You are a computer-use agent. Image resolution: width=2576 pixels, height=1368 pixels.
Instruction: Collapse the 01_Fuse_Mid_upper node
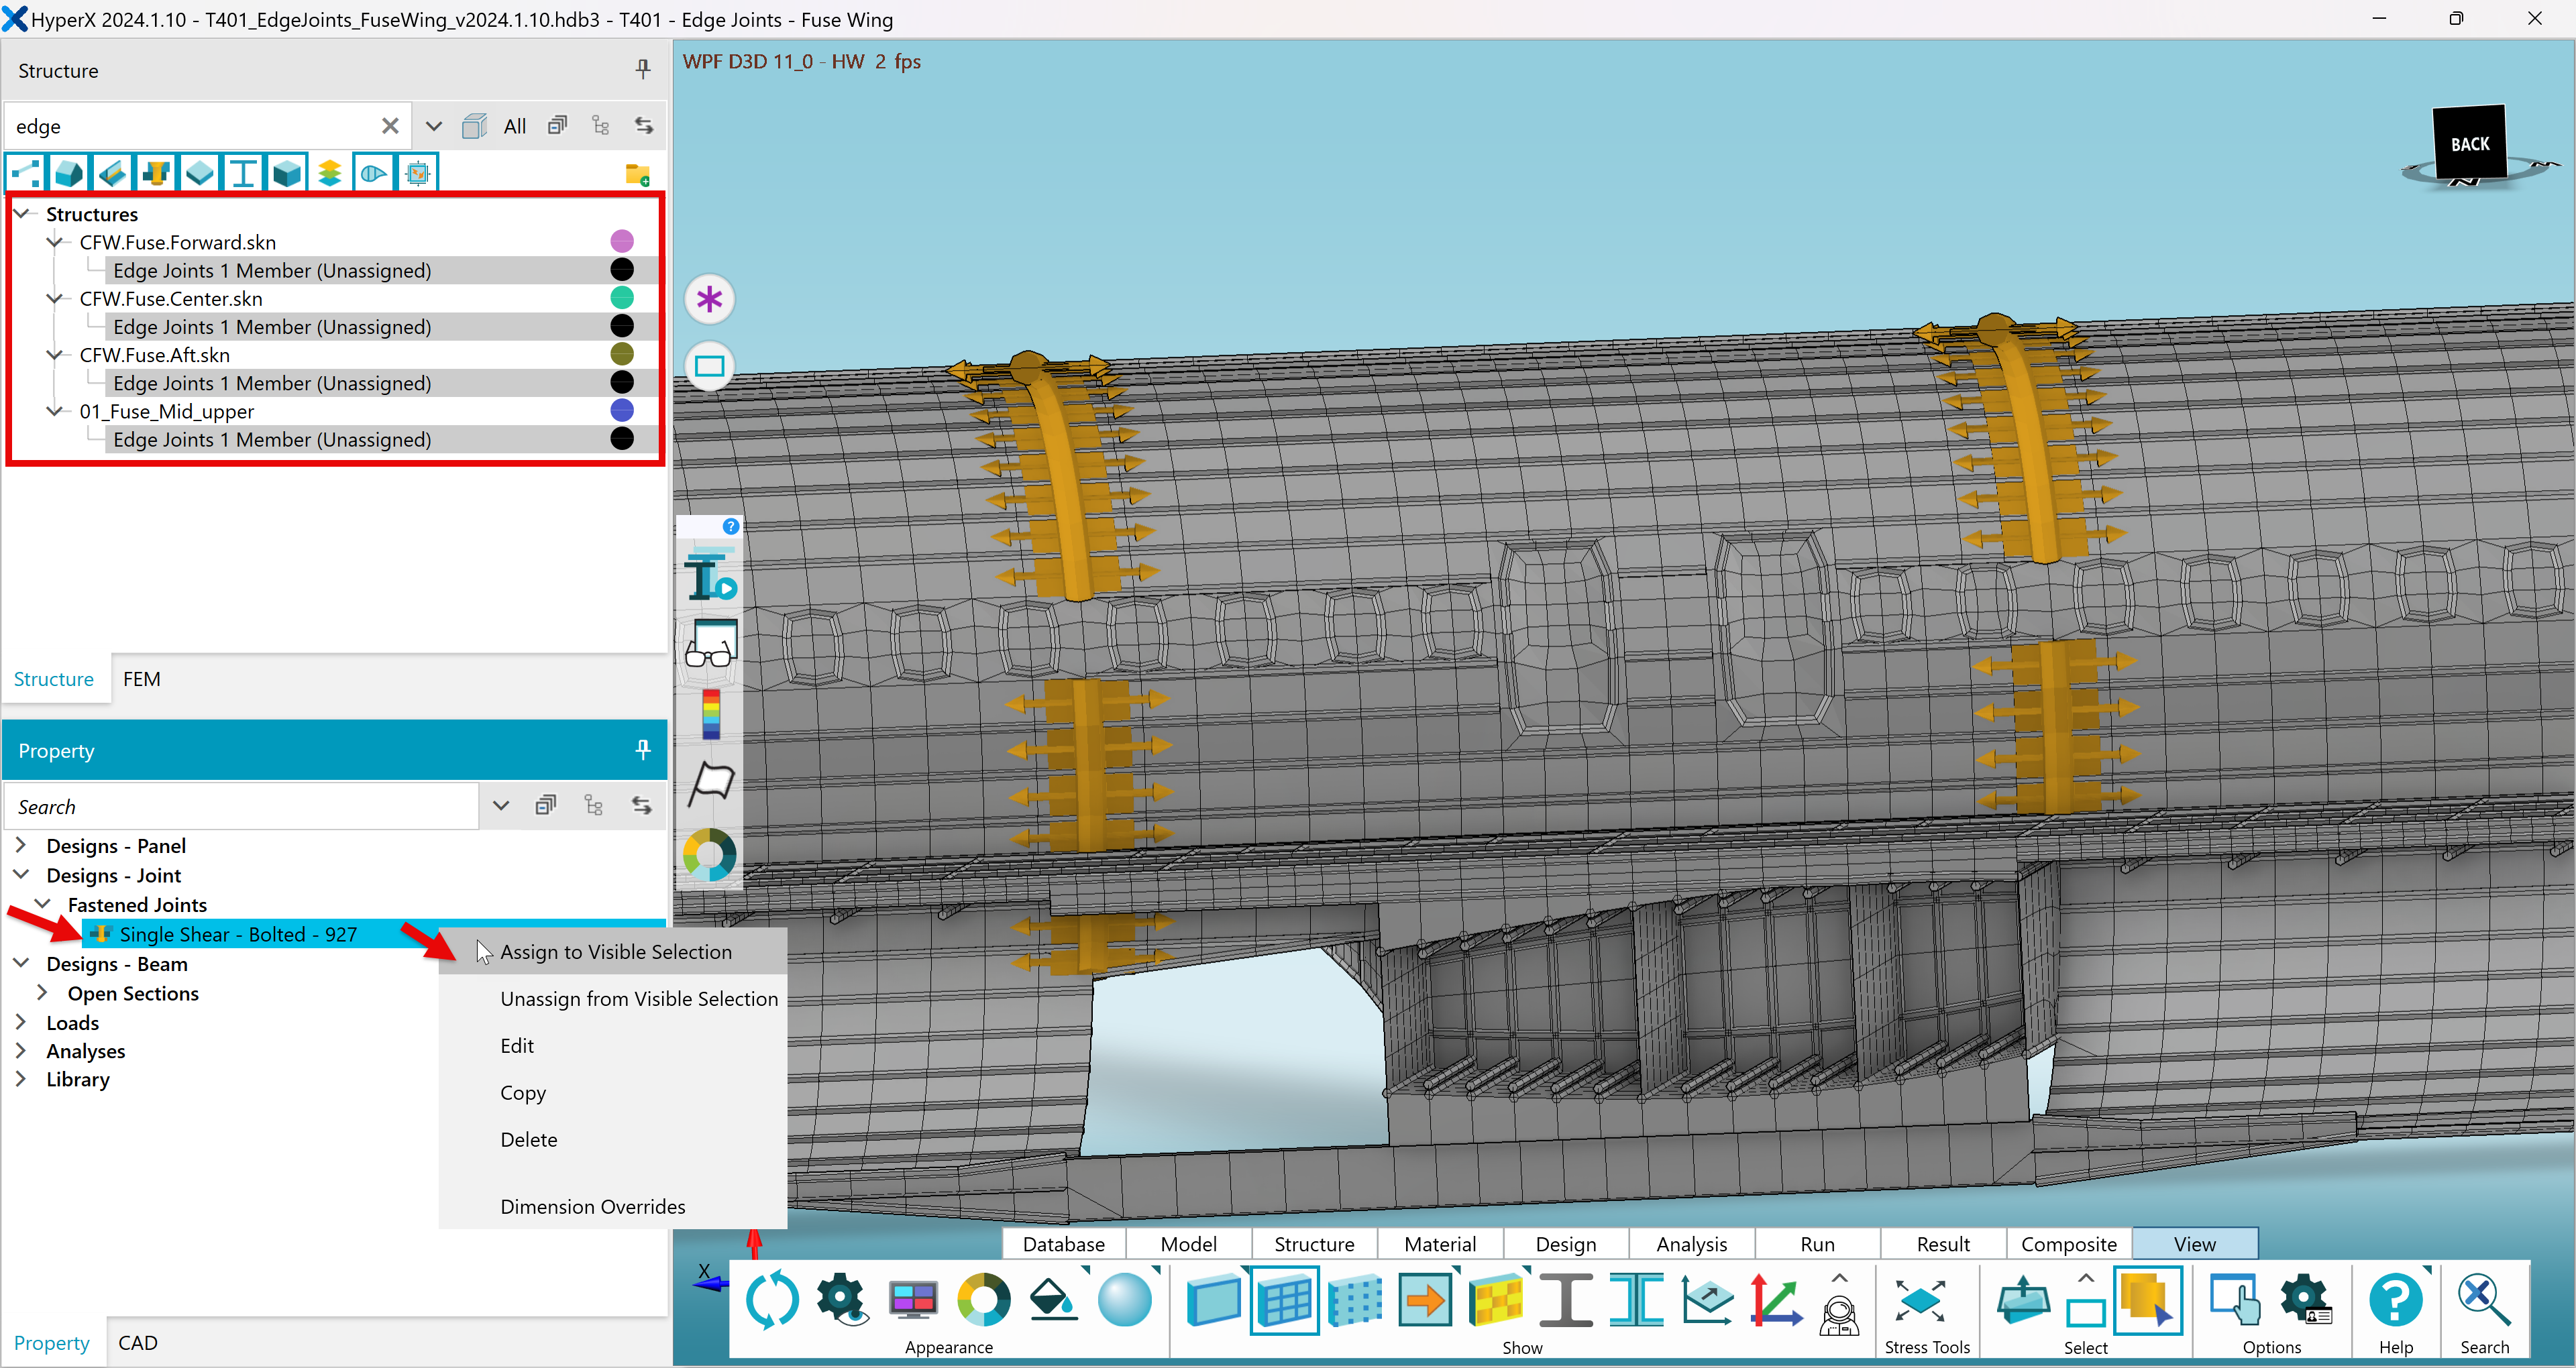coord(55,411)
